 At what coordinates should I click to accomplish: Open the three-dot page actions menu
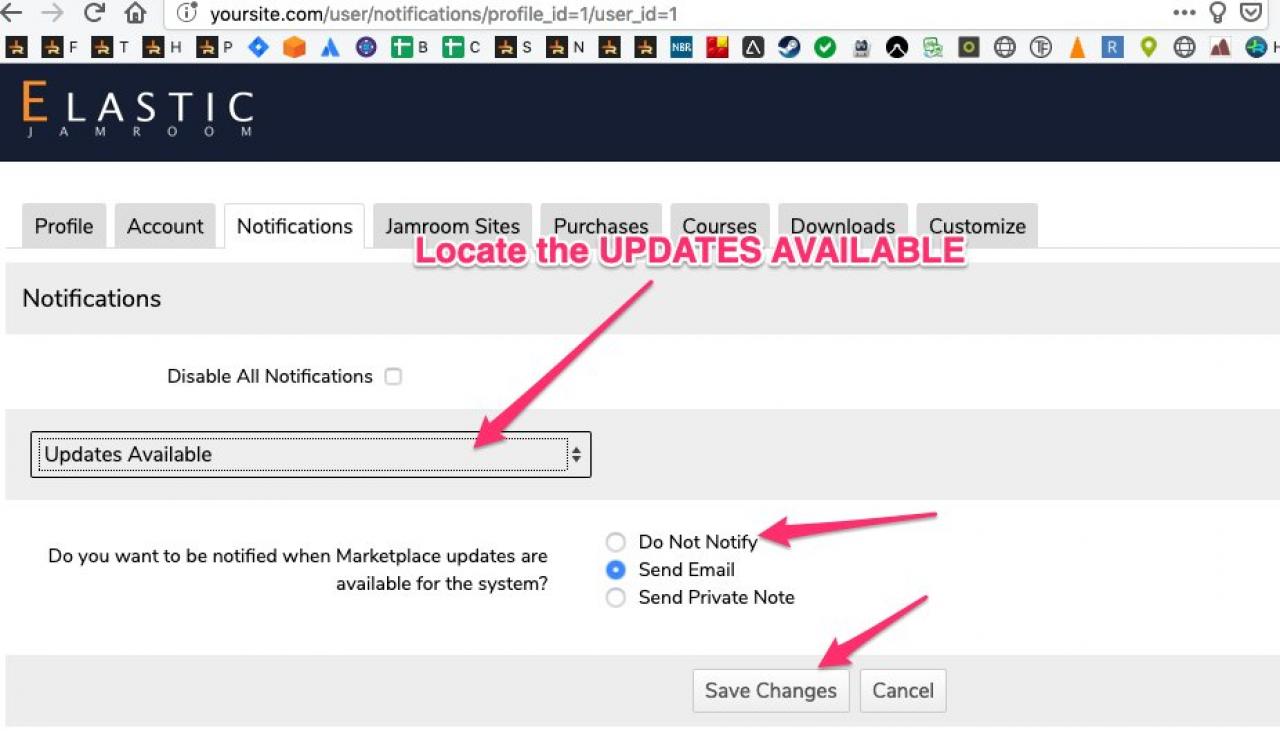[x=1184, y=13]
